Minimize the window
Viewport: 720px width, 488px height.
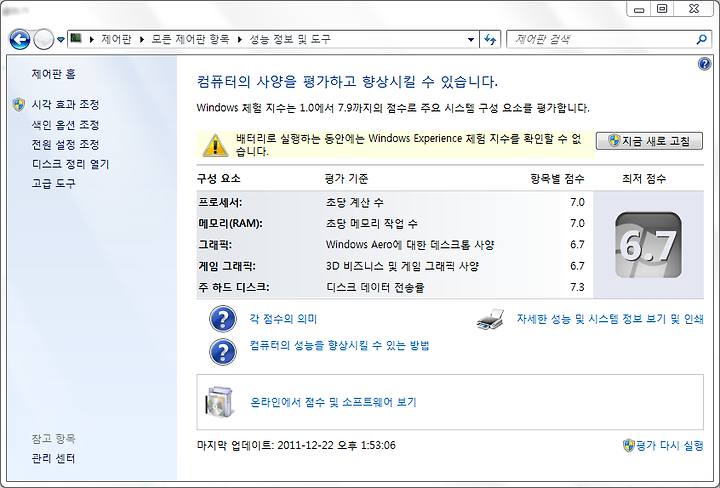[639, 9]
